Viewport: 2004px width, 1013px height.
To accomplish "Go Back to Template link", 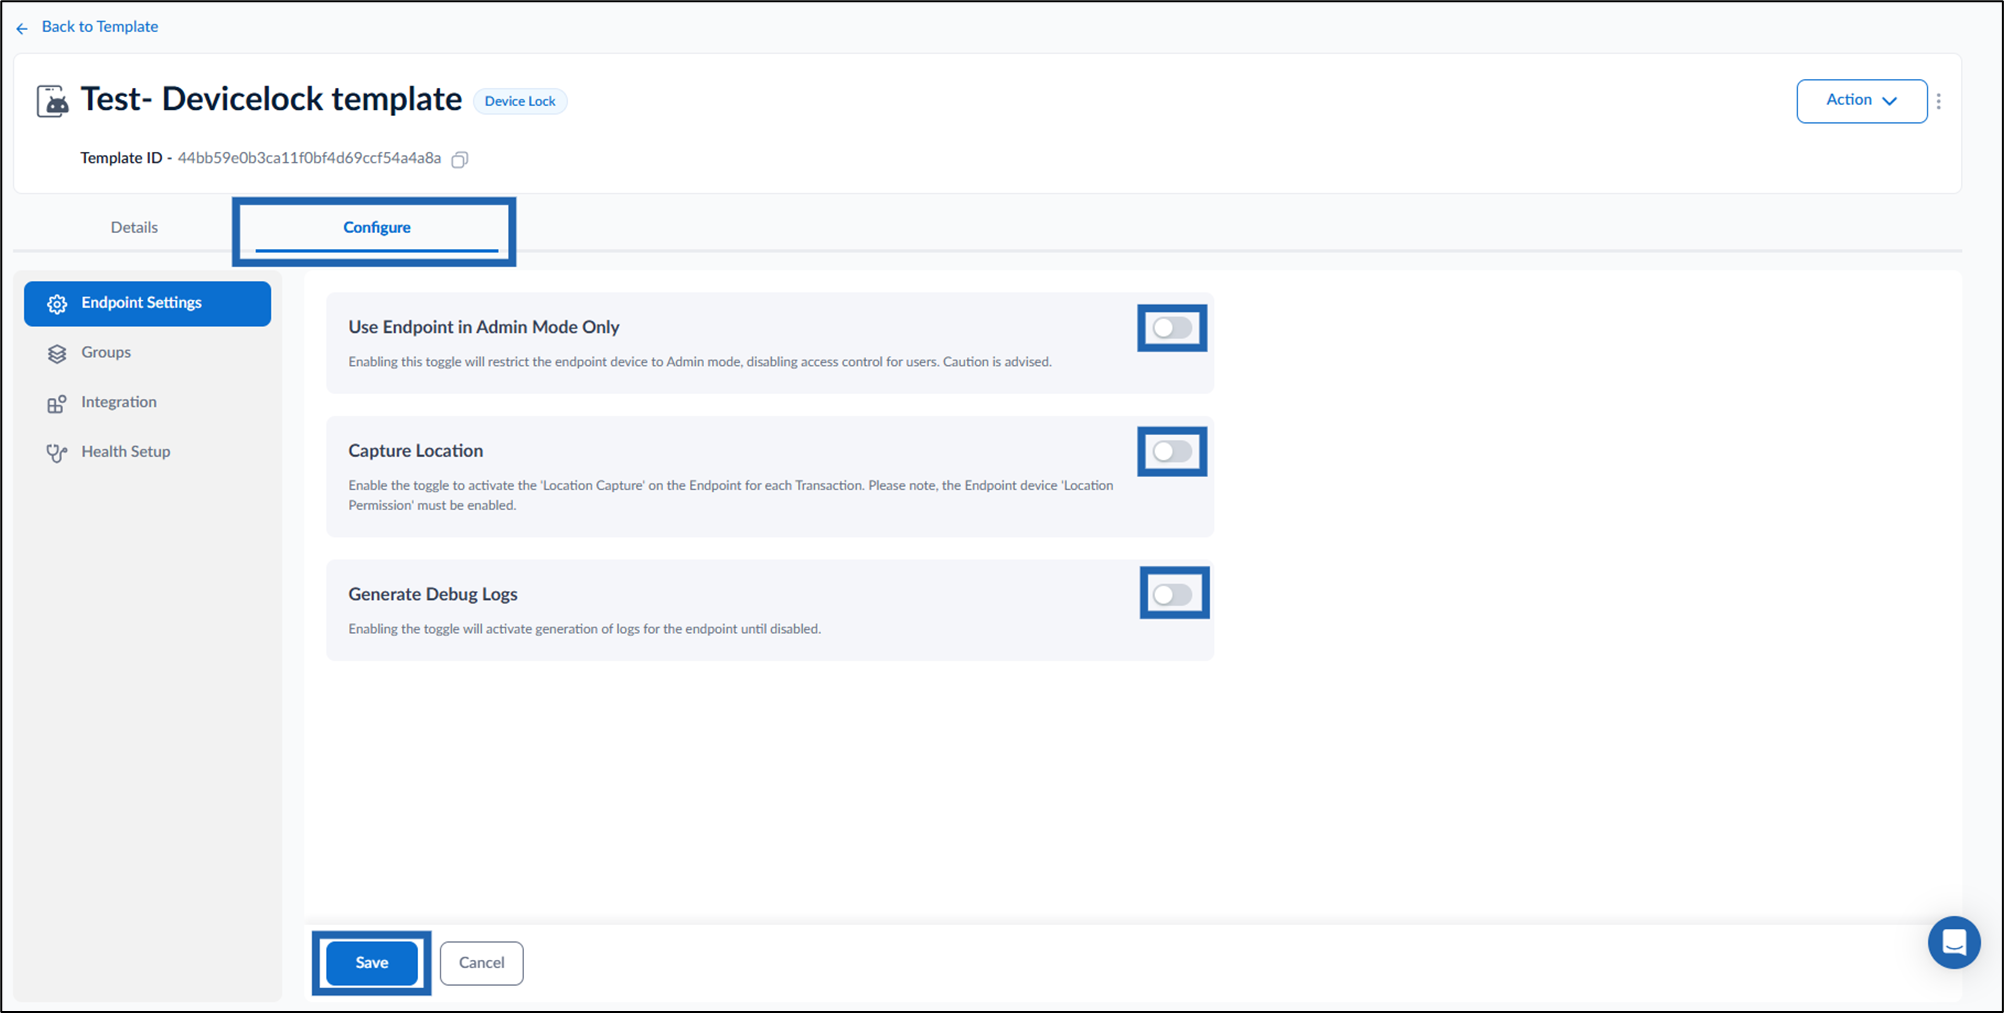I will (100, 27).
